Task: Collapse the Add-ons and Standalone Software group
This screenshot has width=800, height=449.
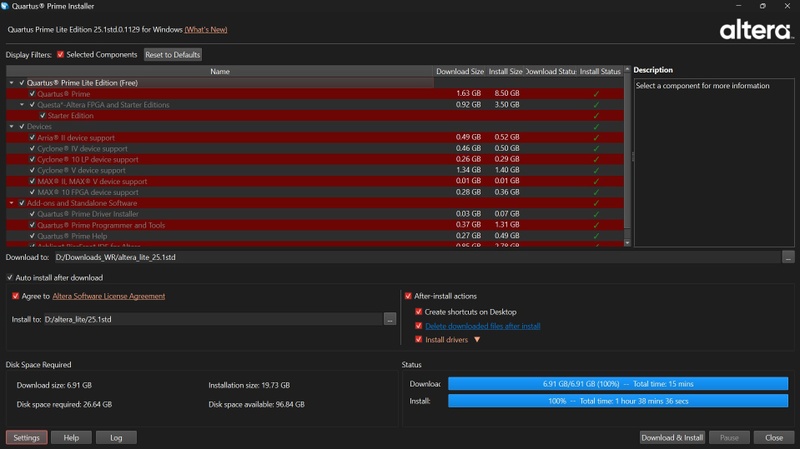Action: [x=11, y=203]
